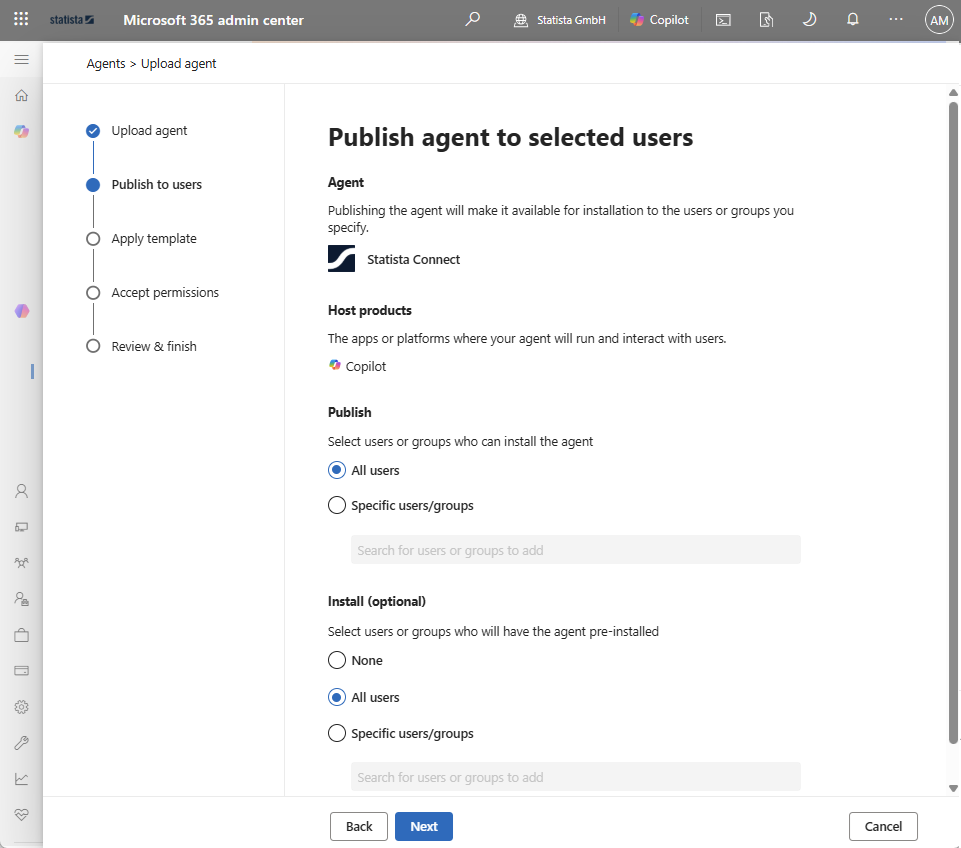Click the Back button
The width and height of the screenshot is (961, 848).
[x=359, y=826]
